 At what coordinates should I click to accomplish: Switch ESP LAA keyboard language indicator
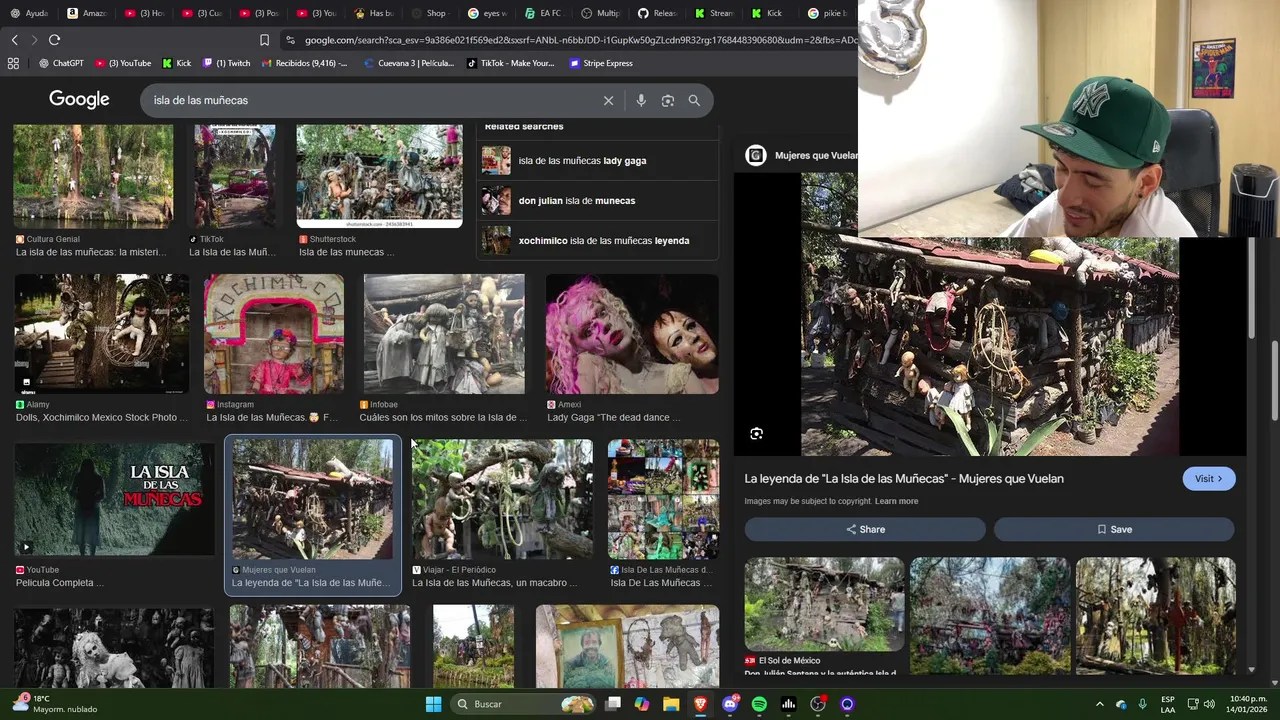[1167, 704]
